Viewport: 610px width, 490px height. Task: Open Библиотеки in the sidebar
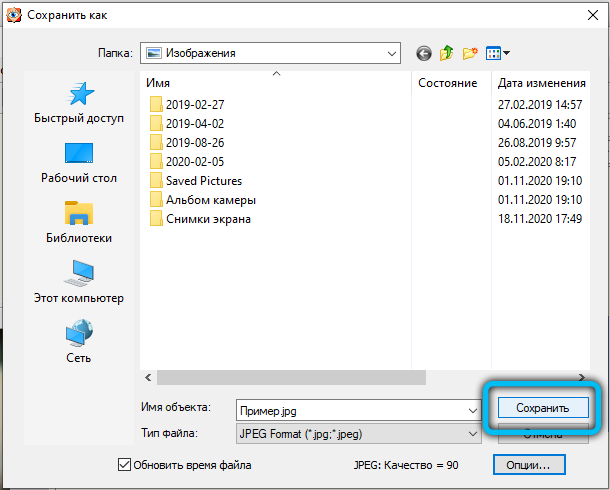(79, 222)
